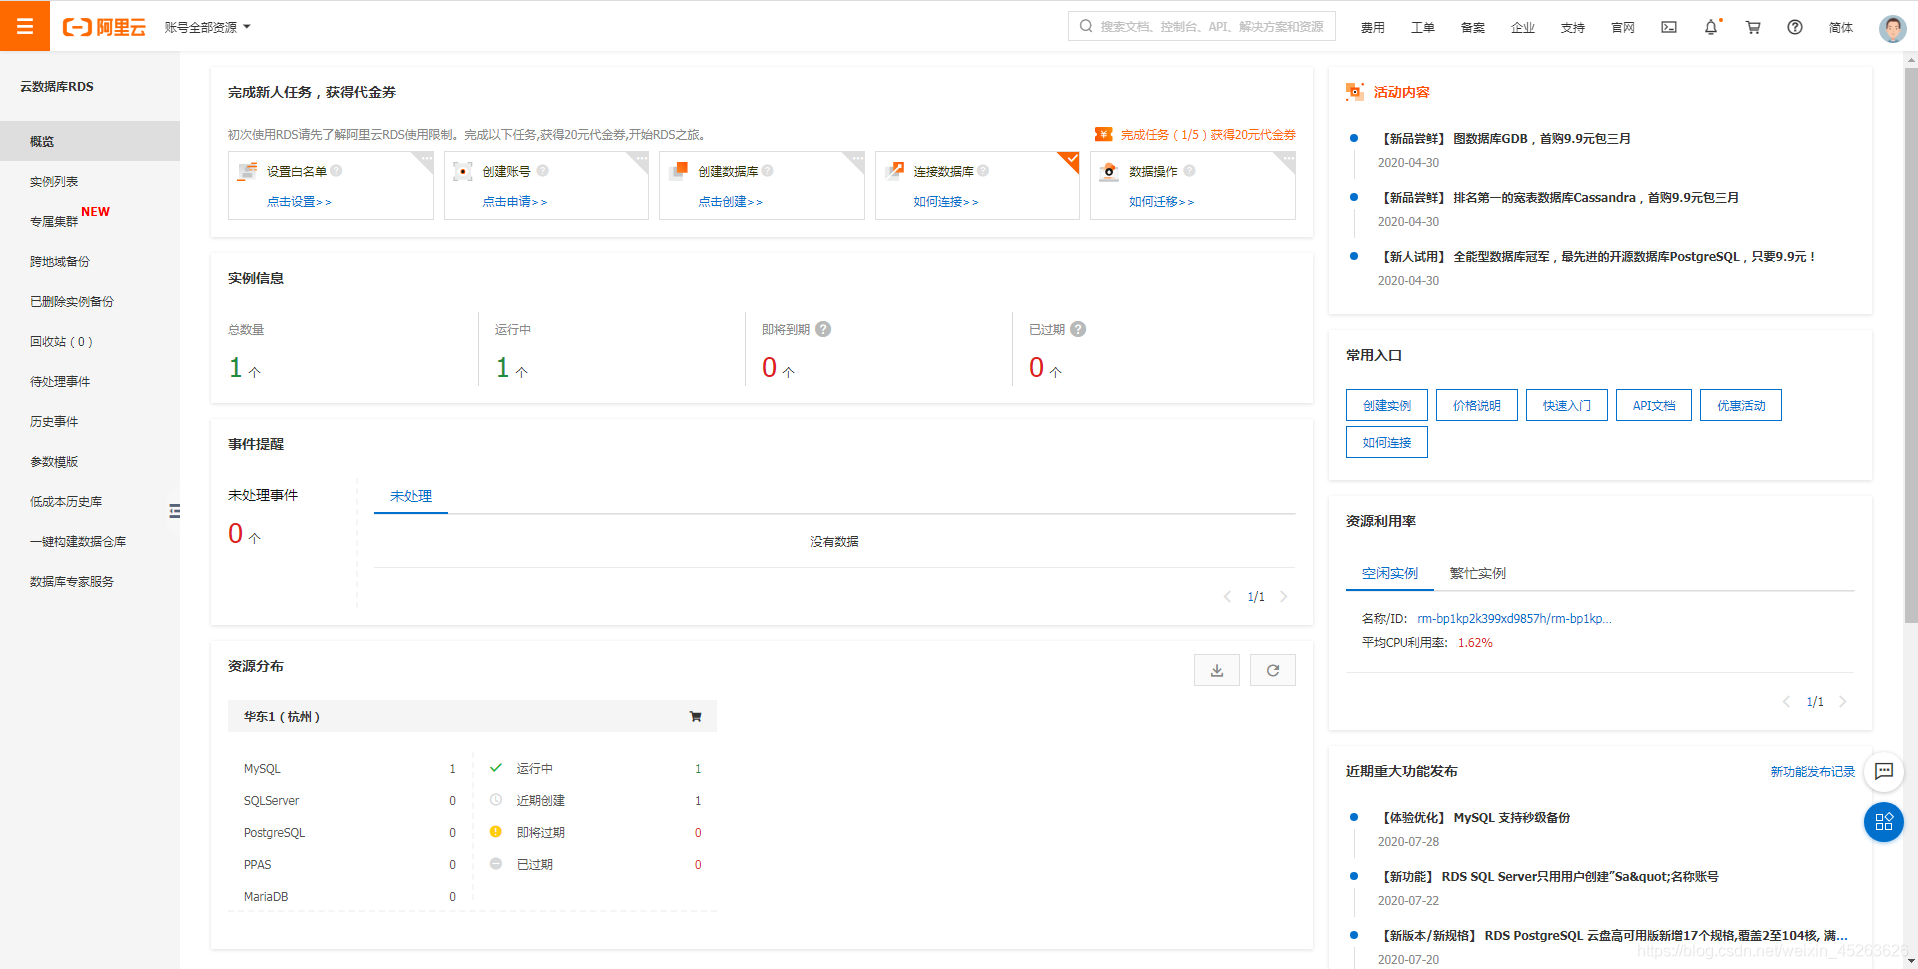
Task: Go to previous page in resource utilization
Action: click(x=1787, y=702)
